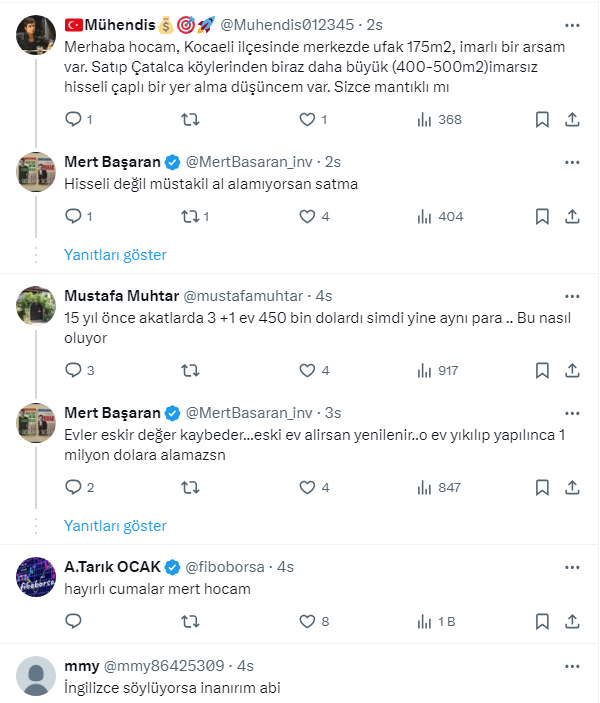Open more options menu on mmy's tweet
This screenshot has height=703, width=600.
click(571, 665)
